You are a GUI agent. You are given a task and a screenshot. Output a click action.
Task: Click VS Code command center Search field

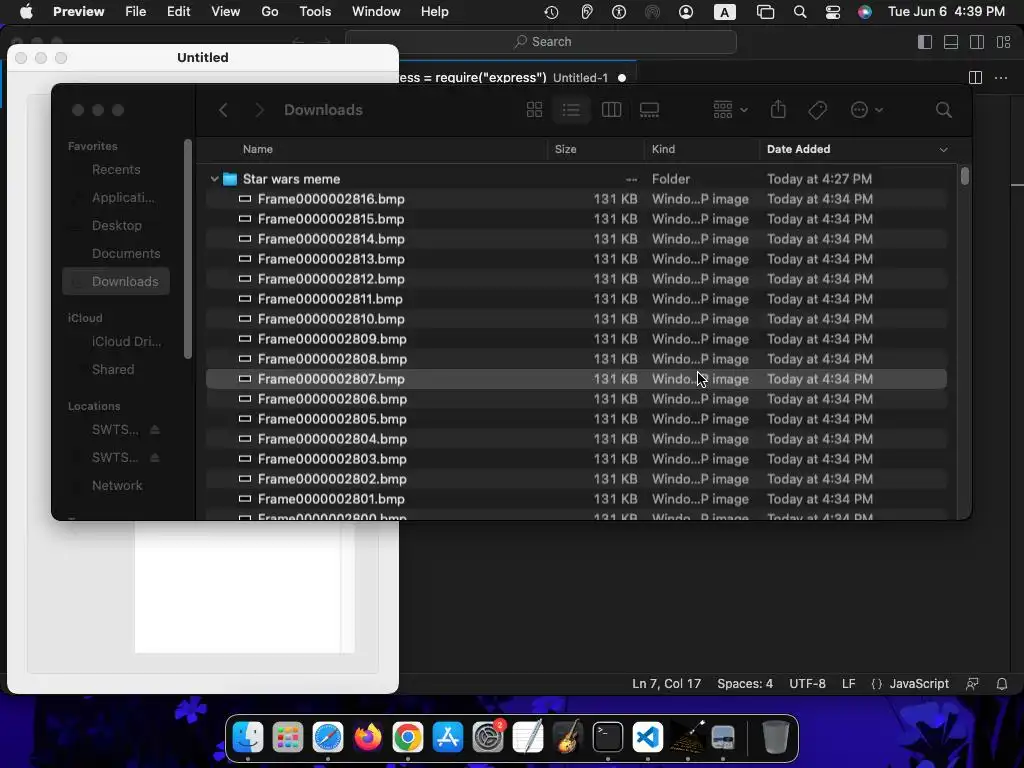tap(541, 42)
